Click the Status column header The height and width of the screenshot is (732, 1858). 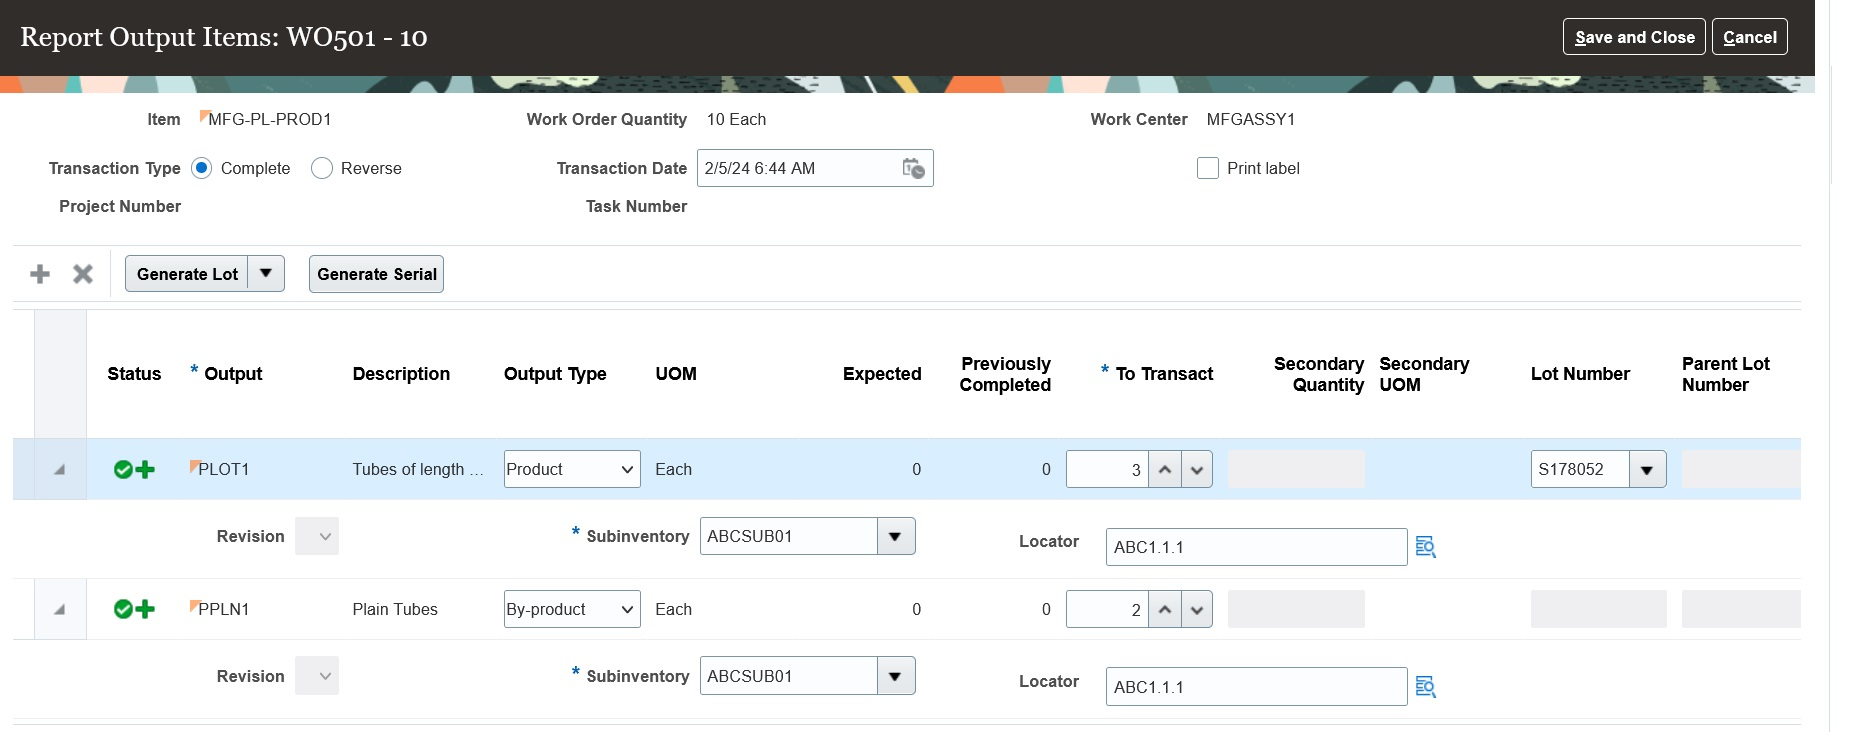134,374
